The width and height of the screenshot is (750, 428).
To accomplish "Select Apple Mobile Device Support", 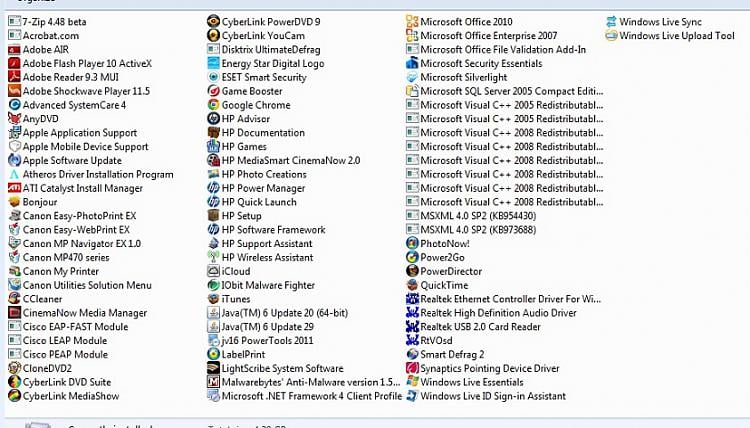I will point(78,146).
